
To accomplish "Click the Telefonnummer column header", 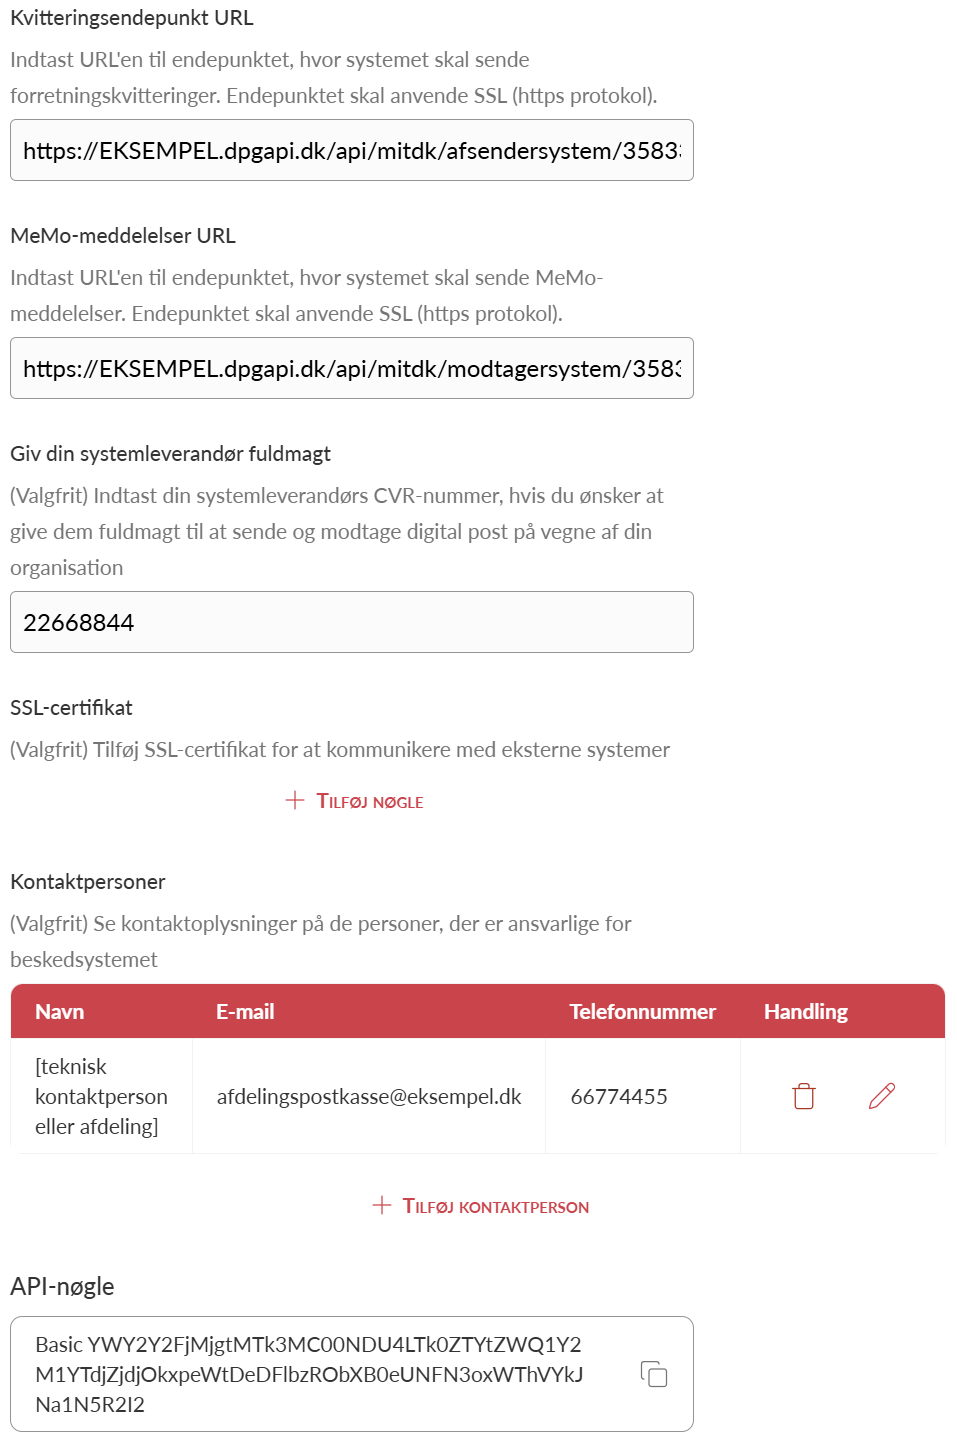I will coord(642,1012).
